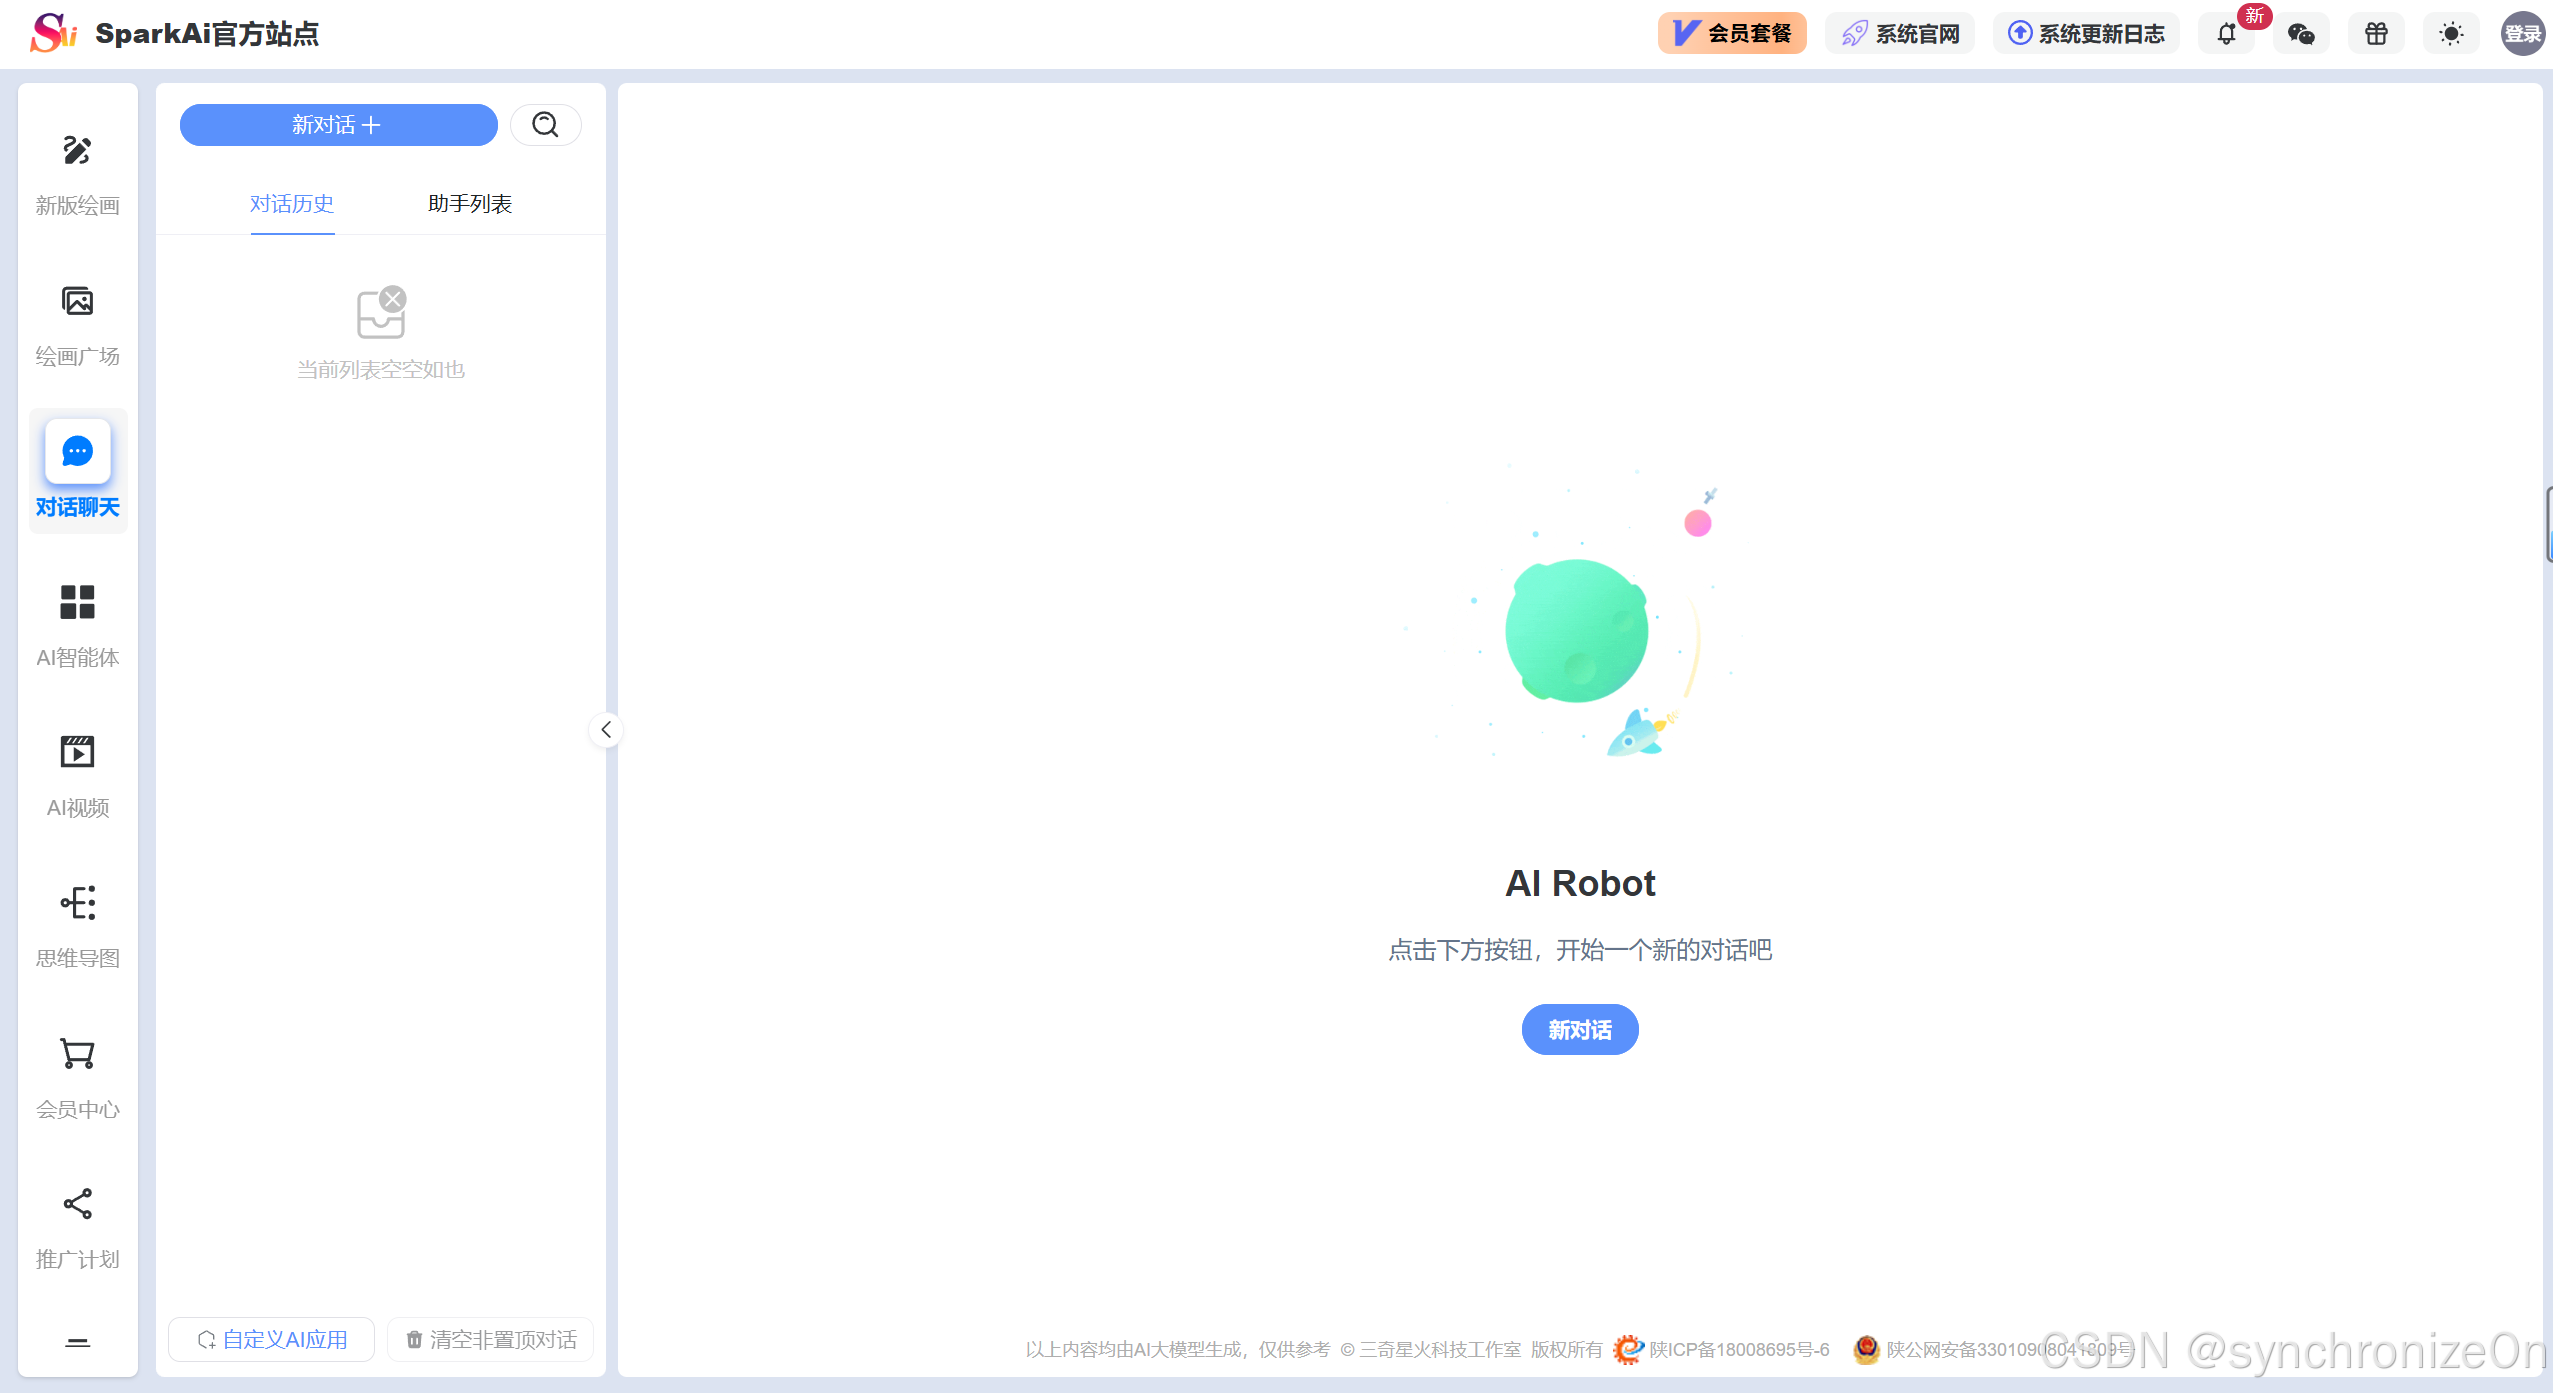Image resolution: width=2553 pixels, height=1393 pixels.
Task: Collapse the conversation list panel arrow
Action: coord(606,730)
